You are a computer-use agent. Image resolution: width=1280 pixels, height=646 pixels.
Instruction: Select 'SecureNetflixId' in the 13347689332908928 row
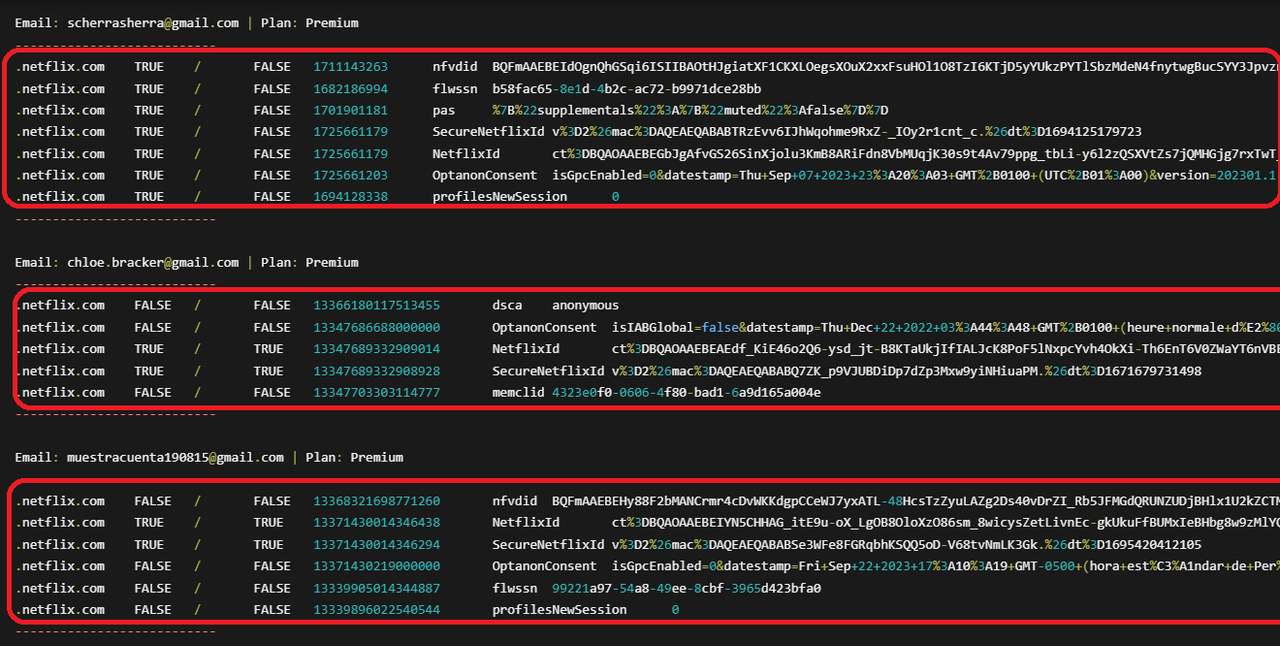click(548, 371)
